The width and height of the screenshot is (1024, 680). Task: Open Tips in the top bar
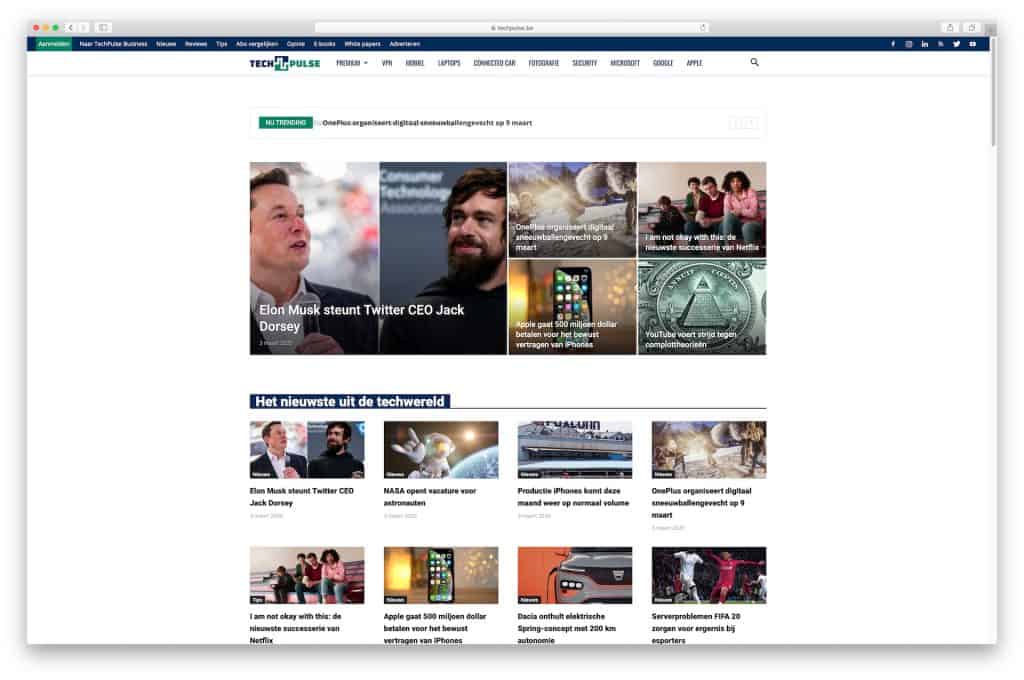[221, 44]
